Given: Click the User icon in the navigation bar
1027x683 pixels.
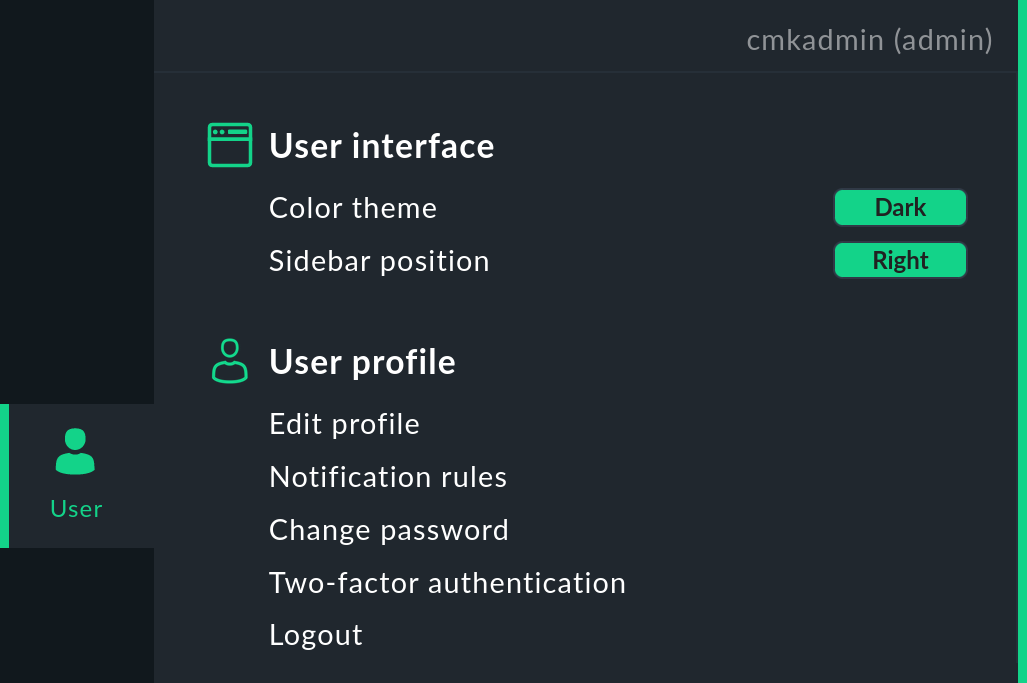Looking at the screenshot, I should click(76, 451).
